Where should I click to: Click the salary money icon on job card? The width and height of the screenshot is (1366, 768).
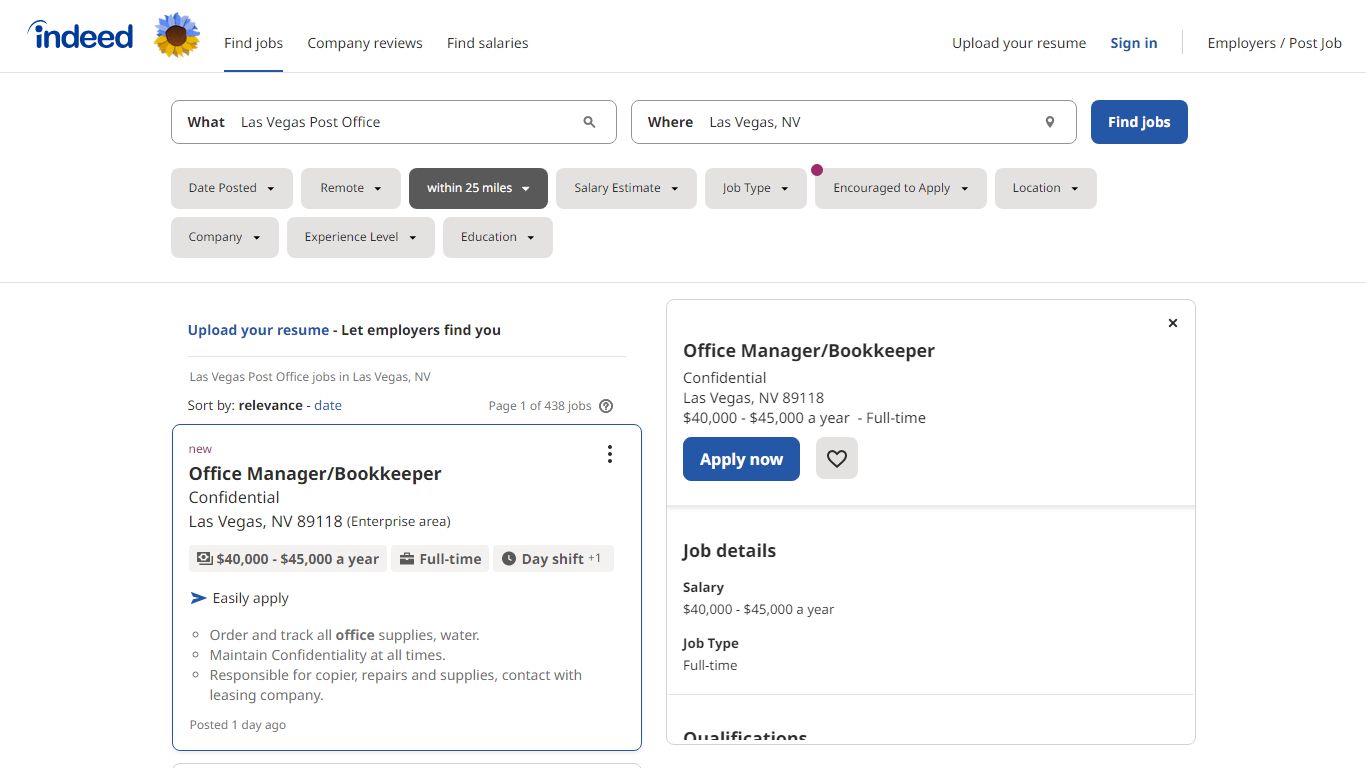click(x=205, y=559)
